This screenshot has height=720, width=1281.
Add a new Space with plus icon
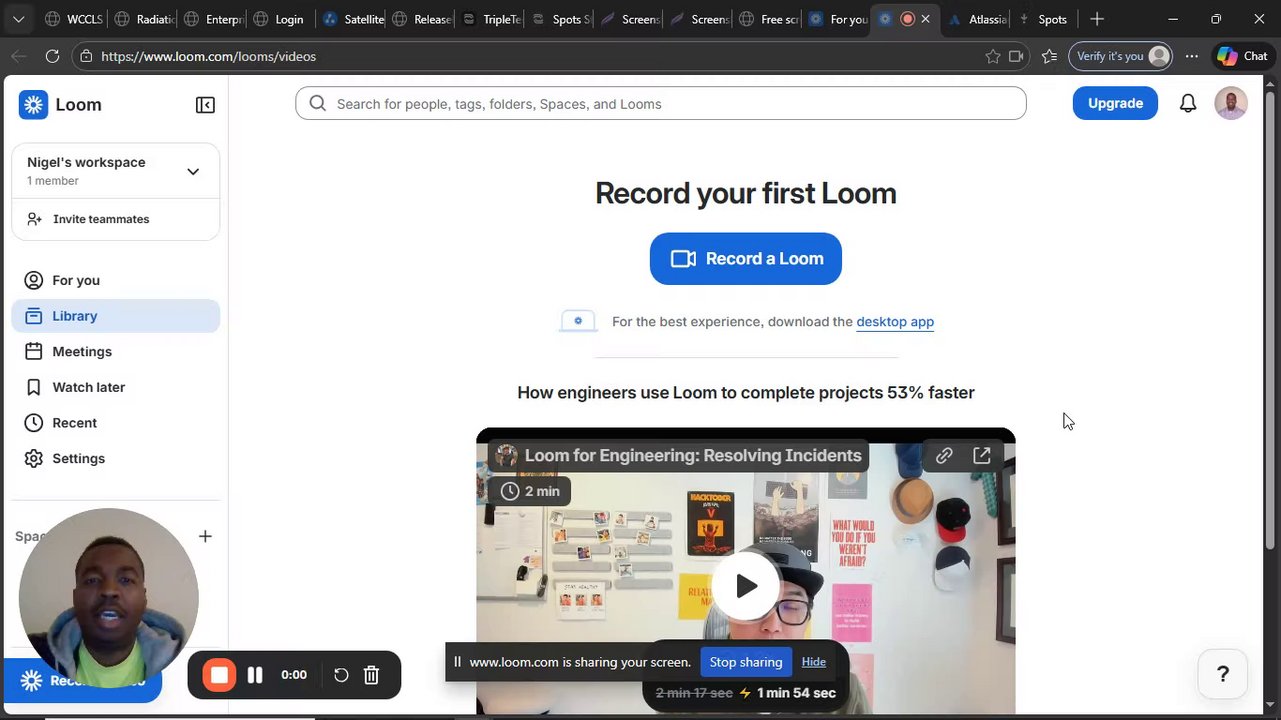tap(205, 536)
